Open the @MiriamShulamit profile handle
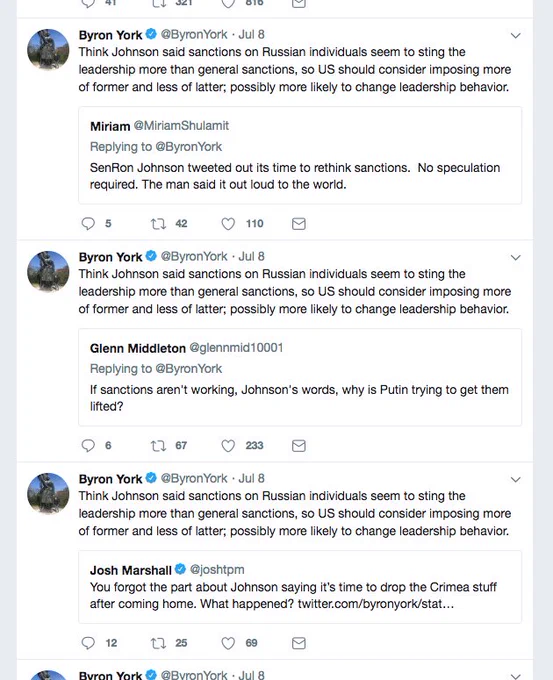This screenshot has height=680, width=553. click(181, 126)
